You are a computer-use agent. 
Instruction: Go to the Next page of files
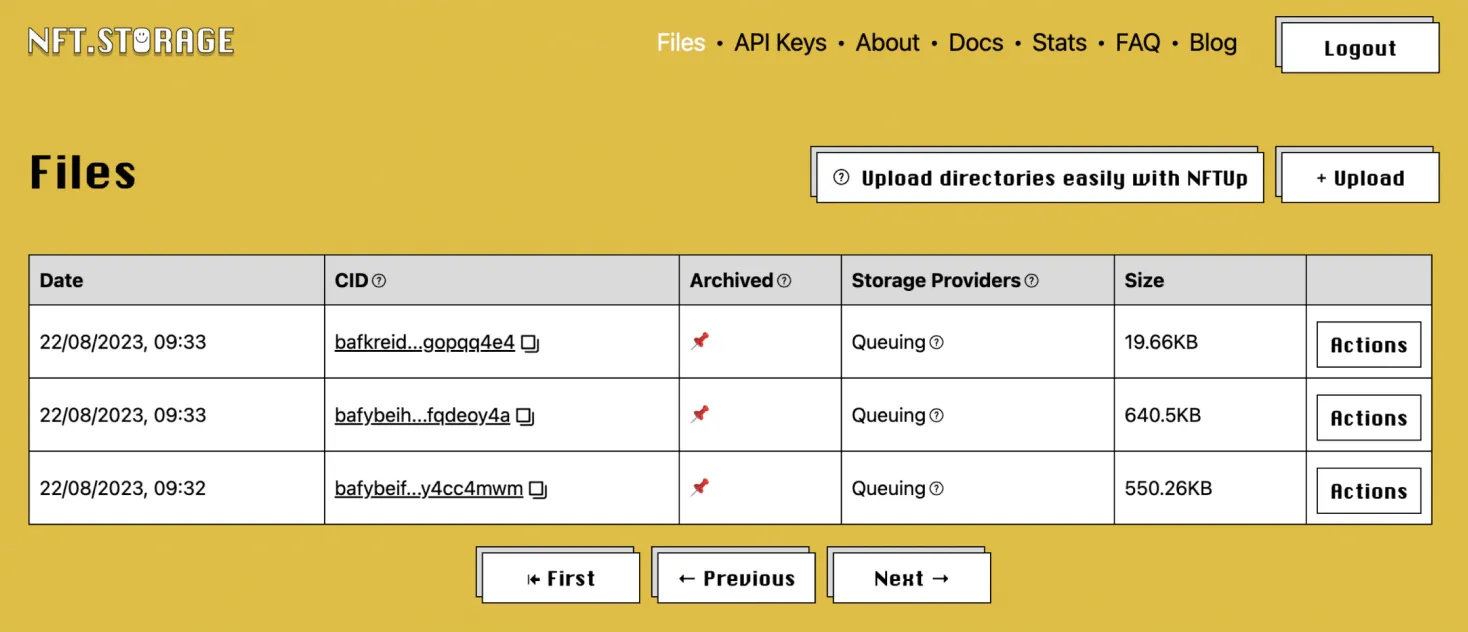click(910, 579)
